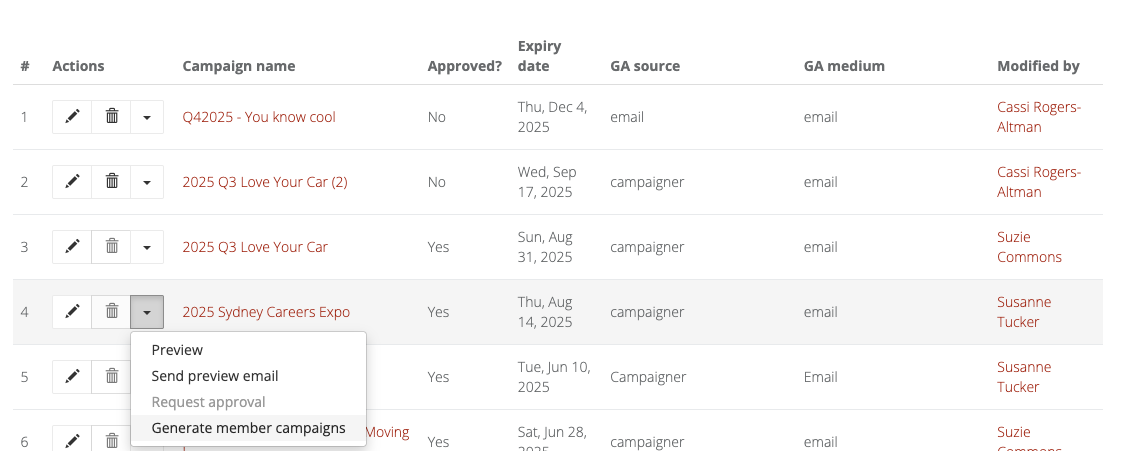Edit the 2025 Sydney Careers Expo campaign
This screenshot has width=1127, height=451.
coord(72,312)
